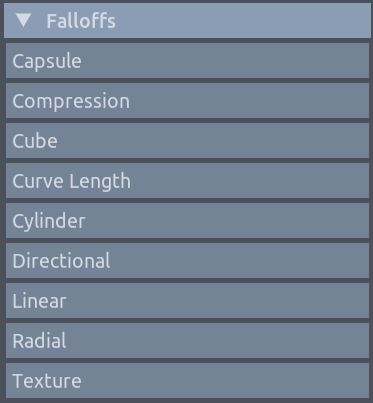The height and width of the screenshot is (403, 373).
Task: Activate the Directional row in Falloffs
Action: coord(187,261)
